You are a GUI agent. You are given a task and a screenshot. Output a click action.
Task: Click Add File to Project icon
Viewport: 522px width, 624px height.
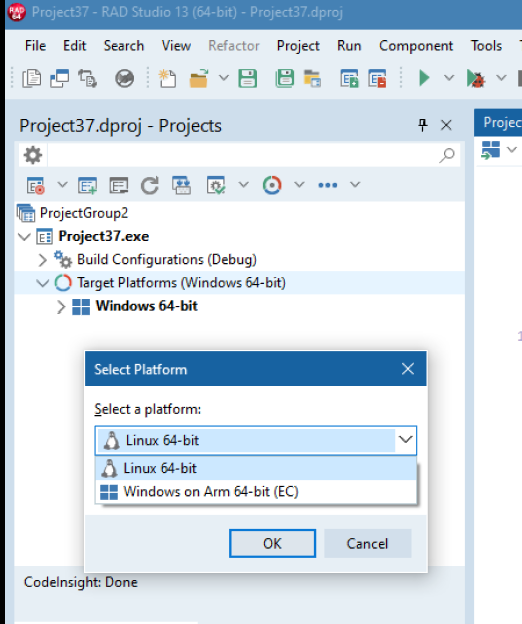(x=349, y=78)
